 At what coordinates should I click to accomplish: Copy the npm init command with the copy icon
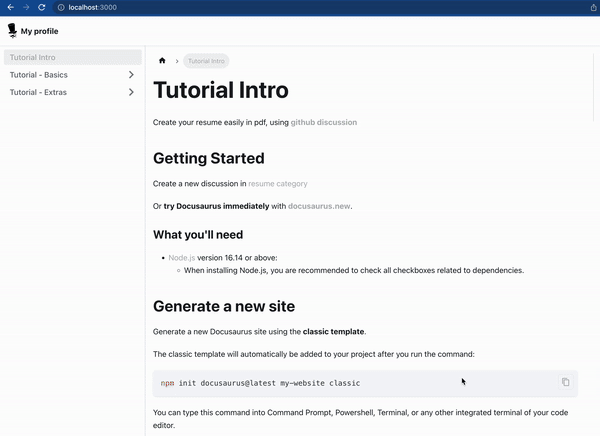click(x=565, y=382)
